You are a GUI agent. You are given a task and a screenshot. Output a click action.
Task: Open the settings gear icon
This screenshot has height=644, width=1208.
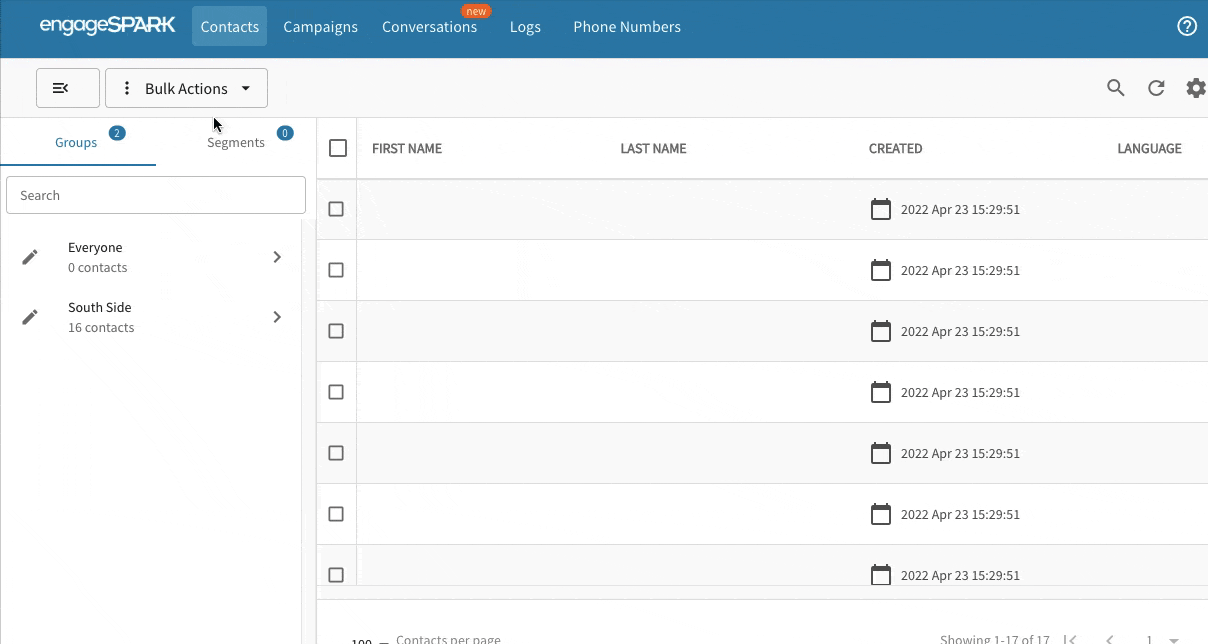point(1195,88)
